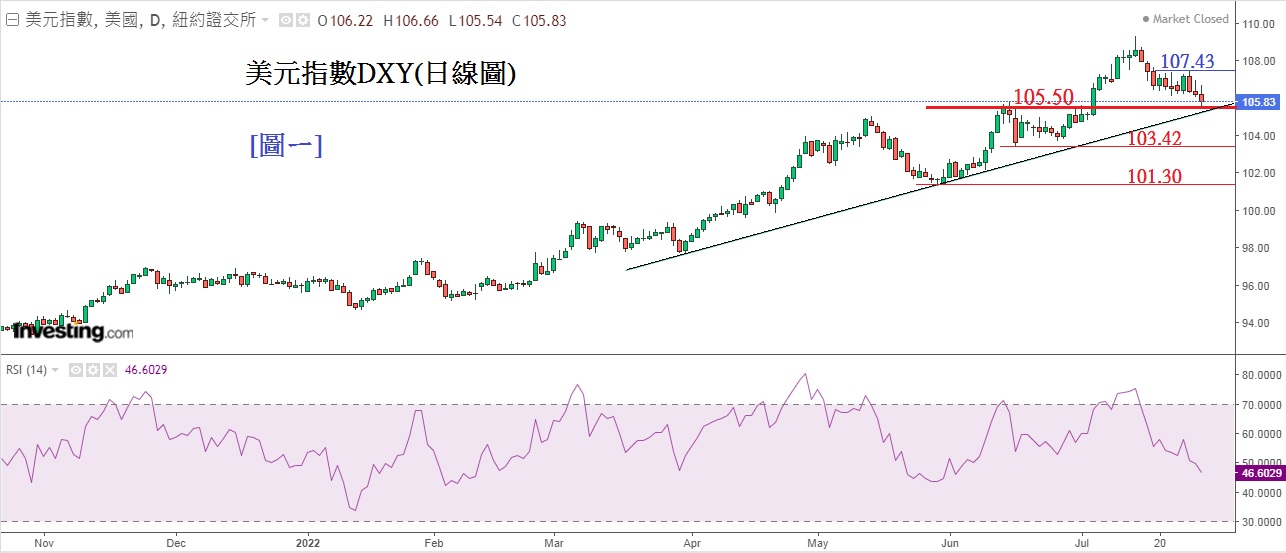Image resolution: width=1286 pixels, height=553 pixels.
Task: Click the [圖一] blue annotation text
Action: (x=285, y=146)
